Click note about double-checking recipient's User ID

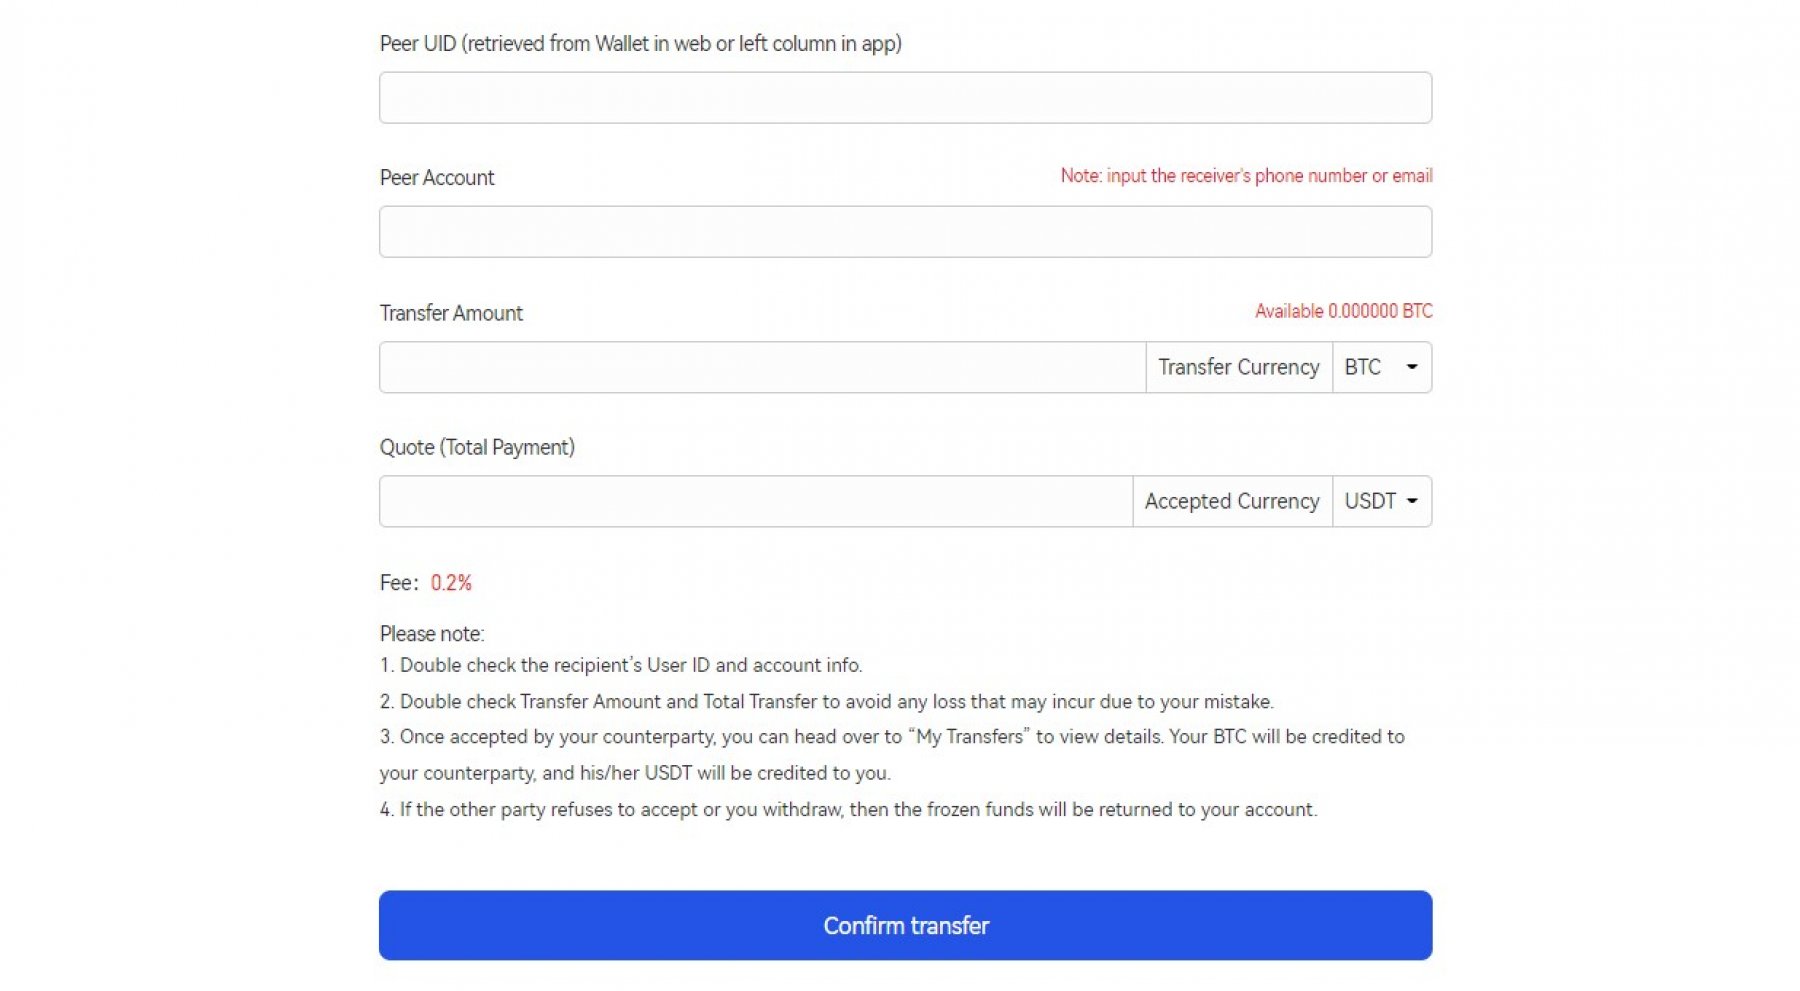(621, 665)
